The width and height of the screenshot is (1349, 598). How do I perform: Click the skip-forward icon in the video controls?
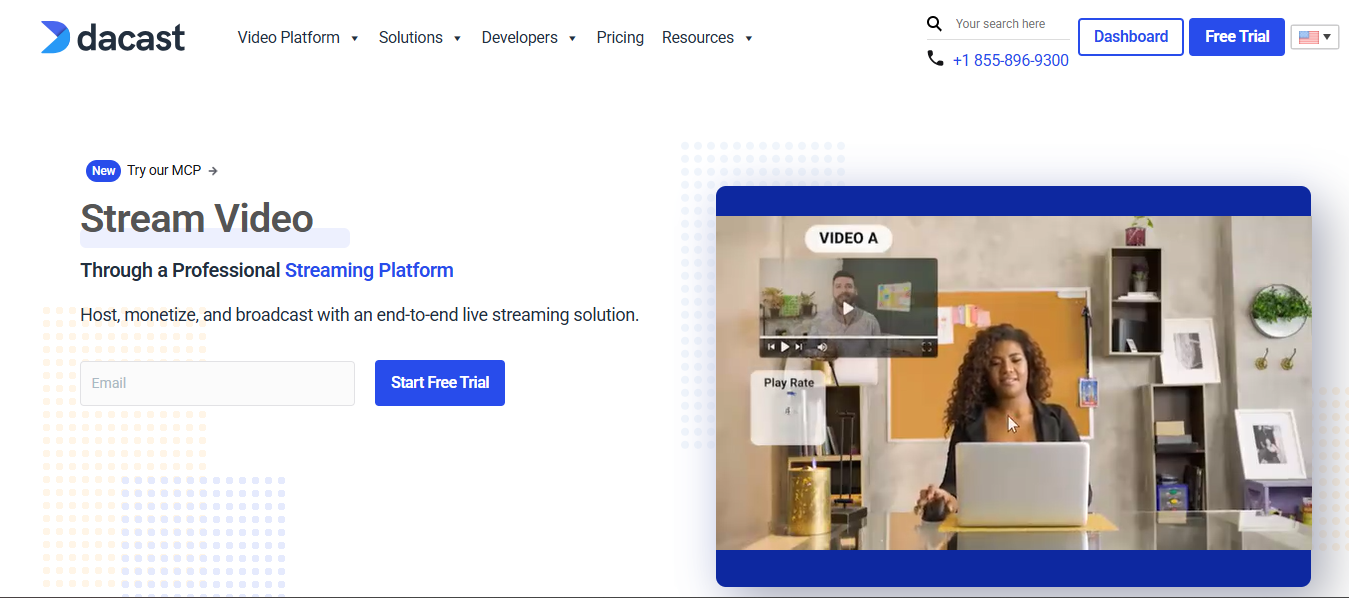click(798, 346)
